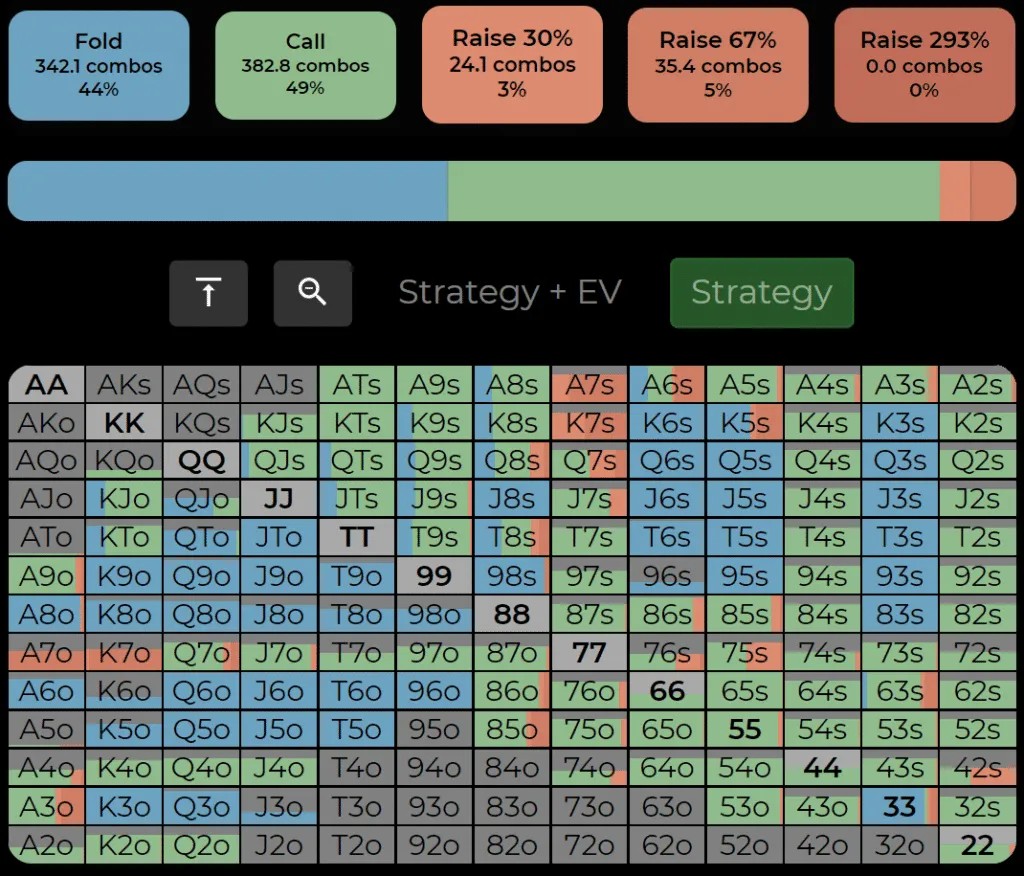1024x876 pixels.
Task: Click the K7o hand cell
Action: (x=124, y=654)
